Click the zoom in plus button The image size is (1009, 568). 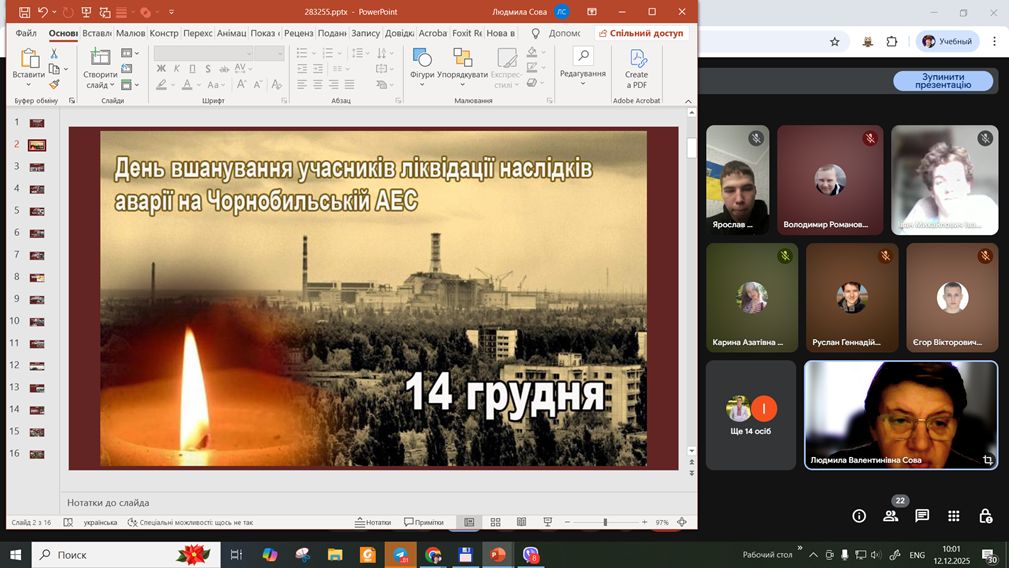pos(644,522)
